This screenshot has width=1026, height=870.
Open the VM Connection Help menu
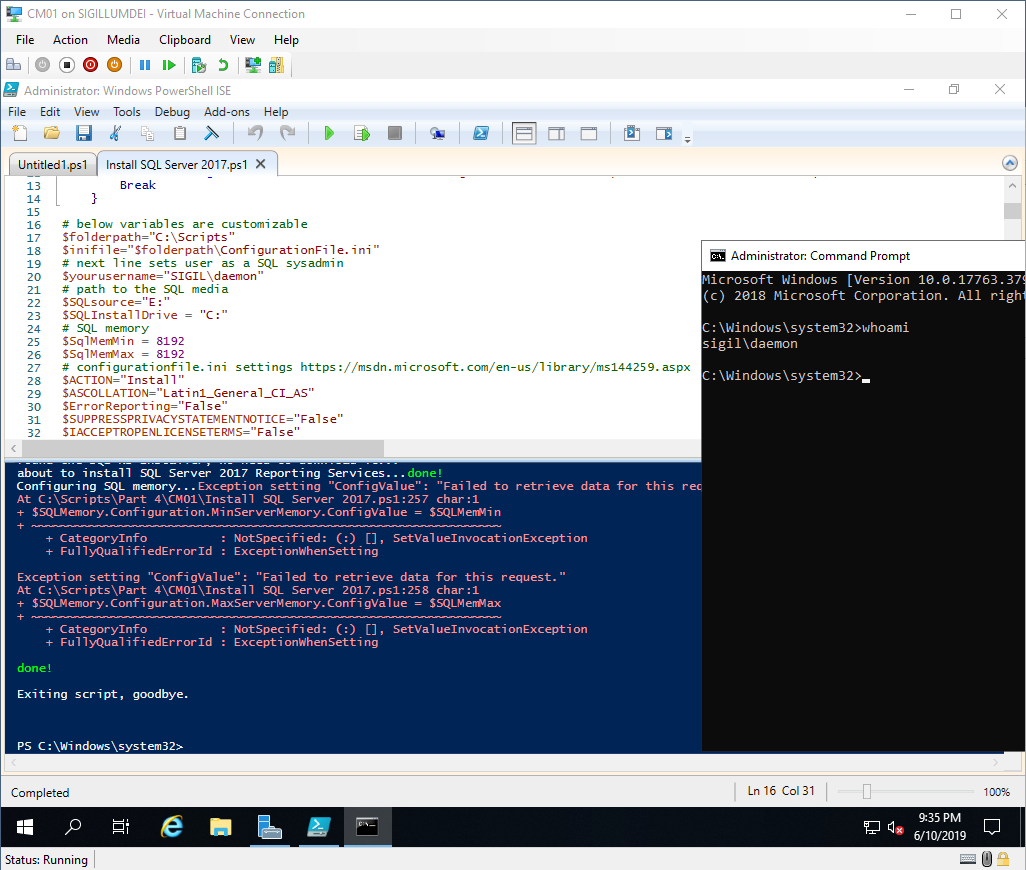(286, 40)
